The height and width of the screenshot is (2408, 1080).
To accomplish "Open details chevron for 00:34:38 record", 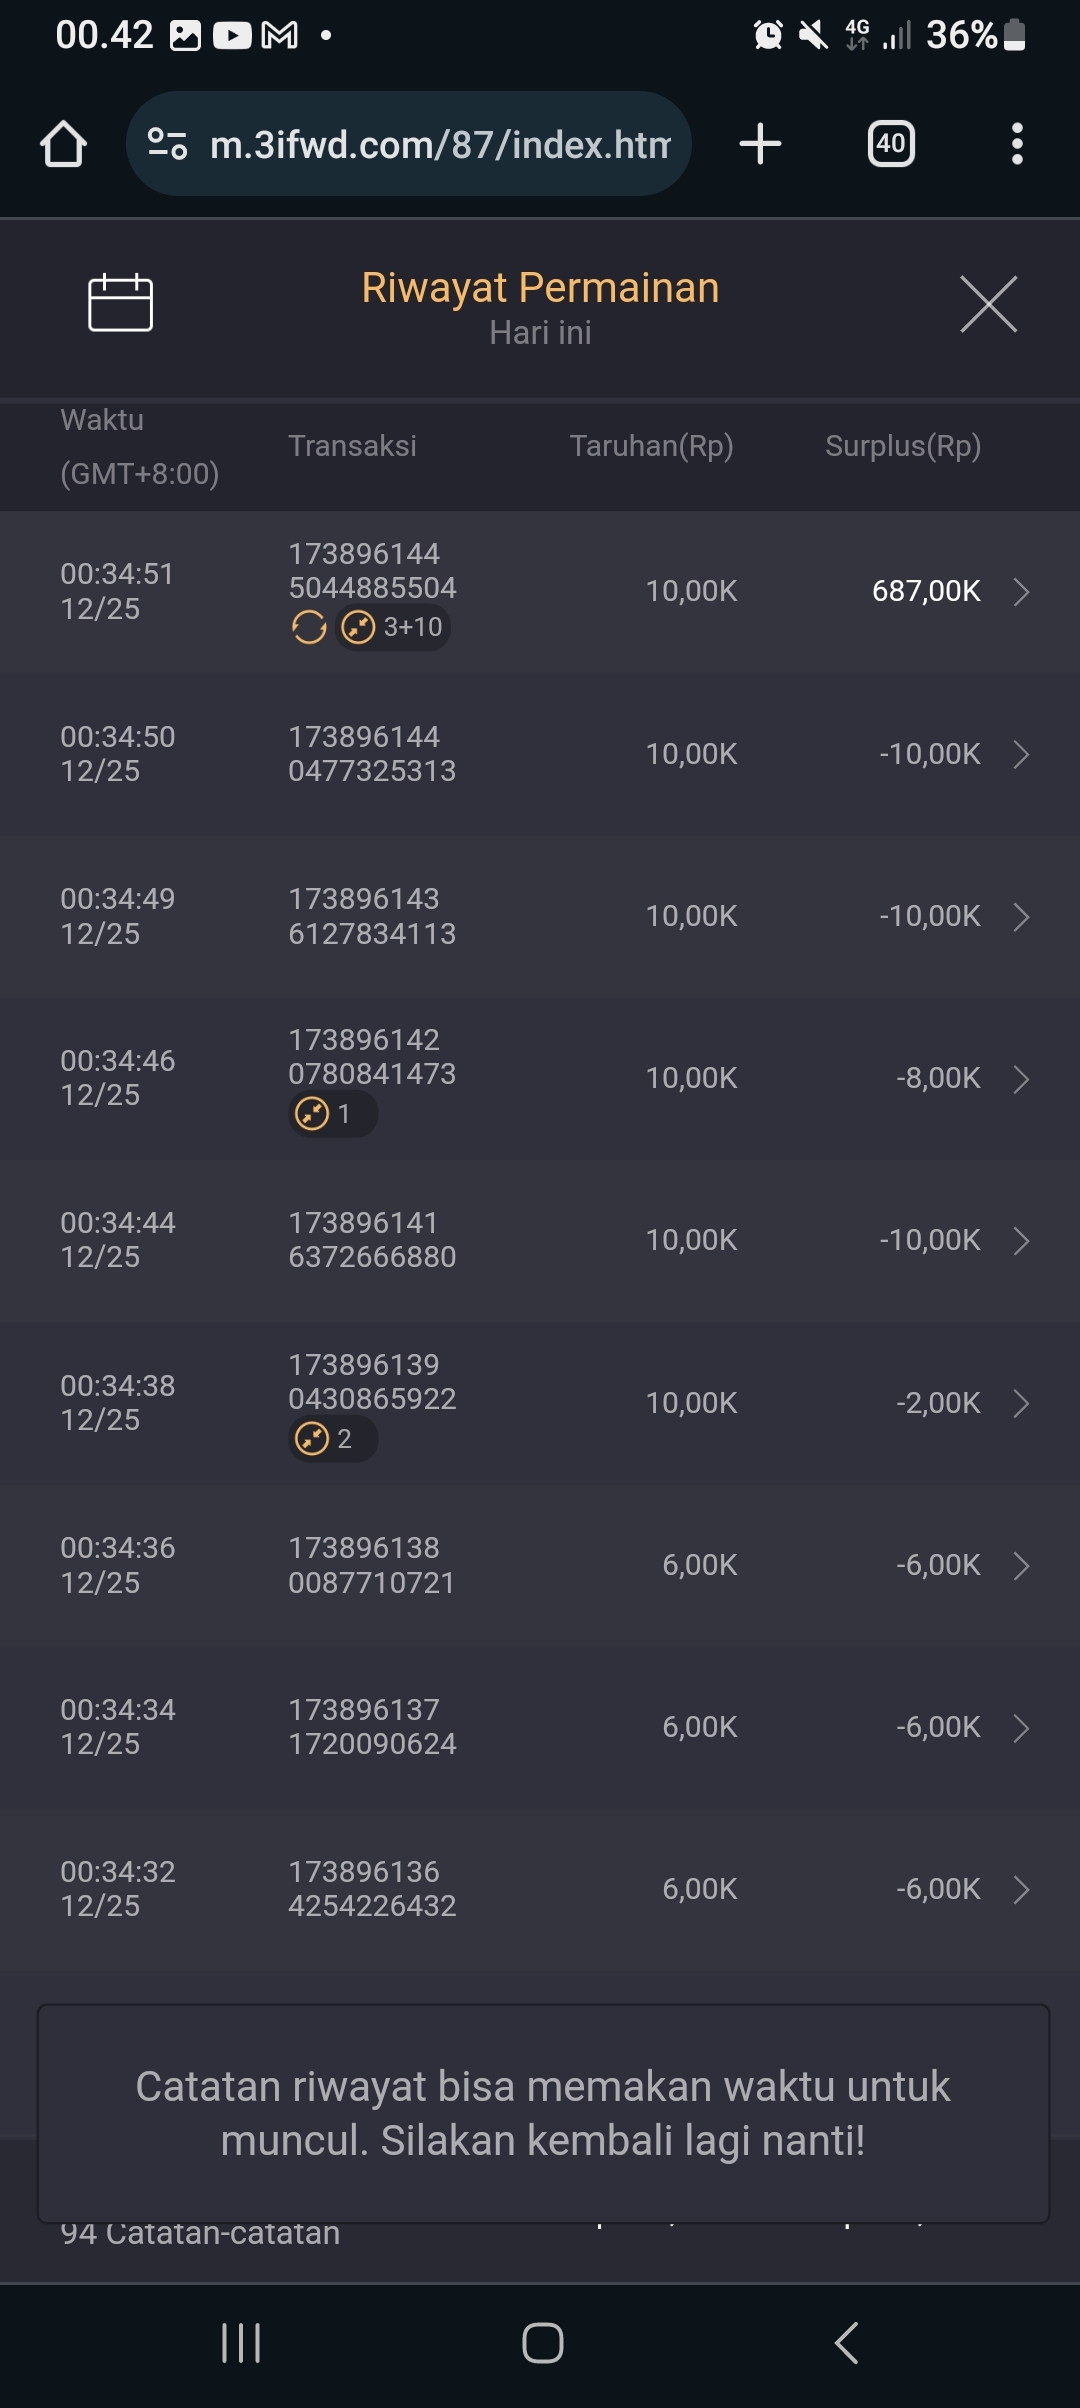I will click(x=1021, y=1403).
